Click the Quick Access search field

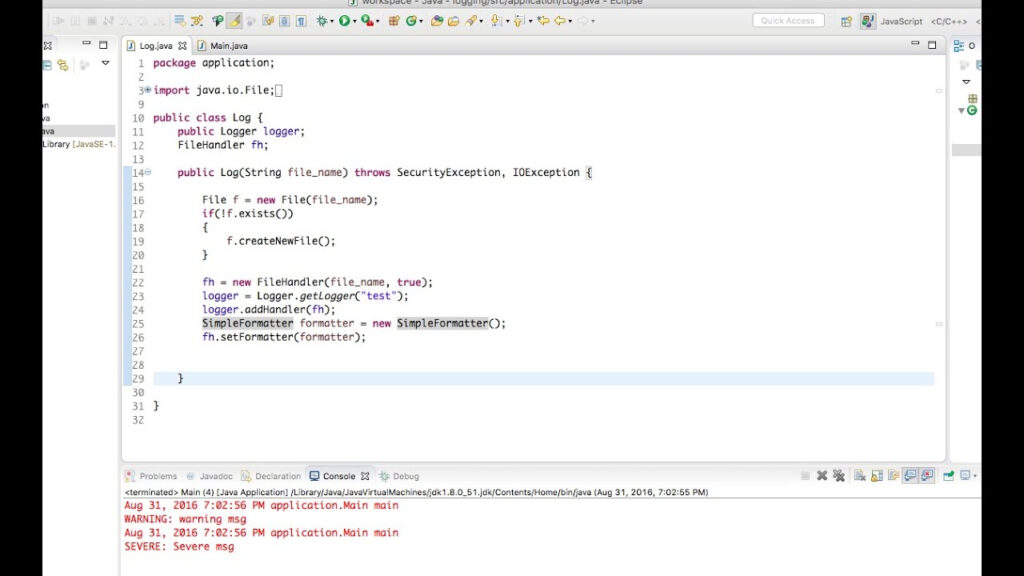[788, 21]
